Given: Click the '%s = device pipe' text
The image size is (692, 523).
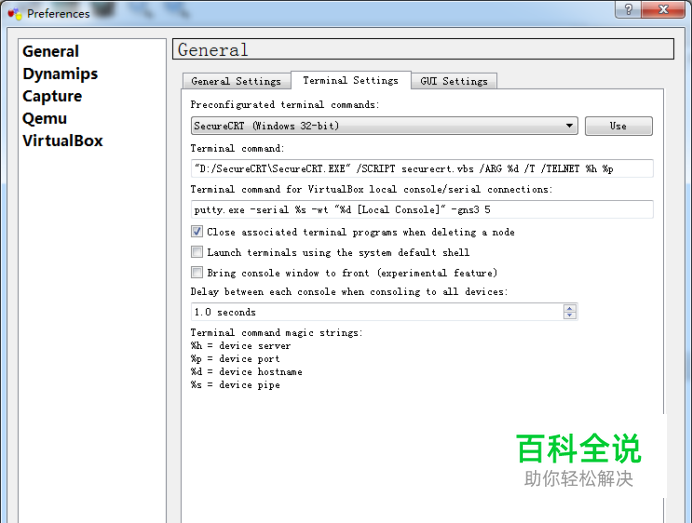Looking at the screenshot, I should tap(235, 385).
